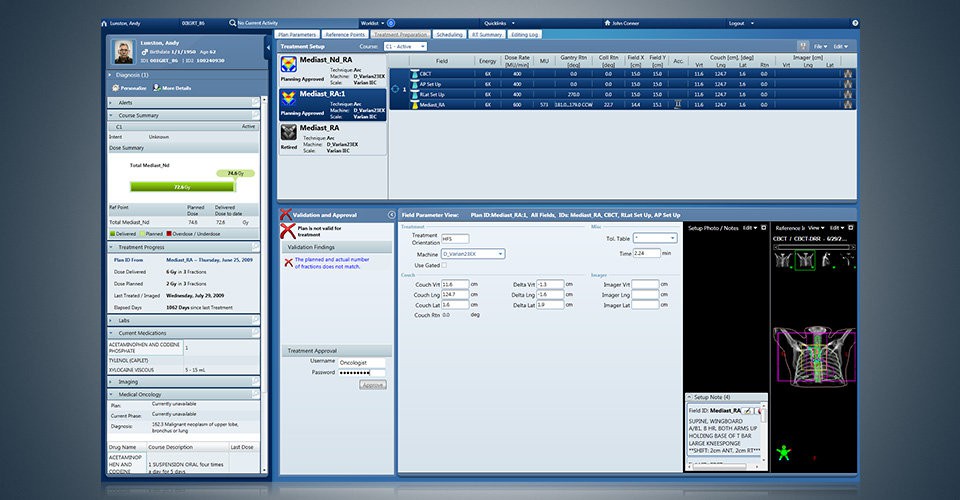Click the green delivered dose progress bar
The width and height of the screenshot is (960, 500).
click(182, 187)
